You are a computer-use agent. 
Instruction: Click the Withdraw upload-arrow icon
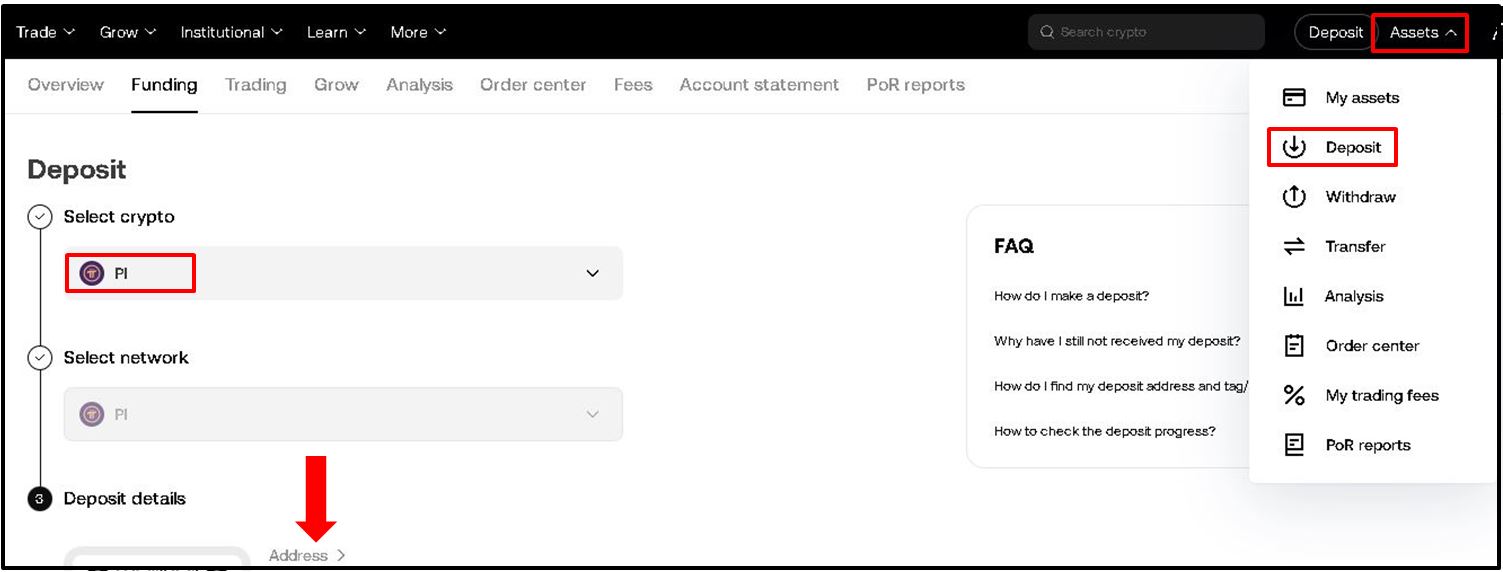(1294, 197)
